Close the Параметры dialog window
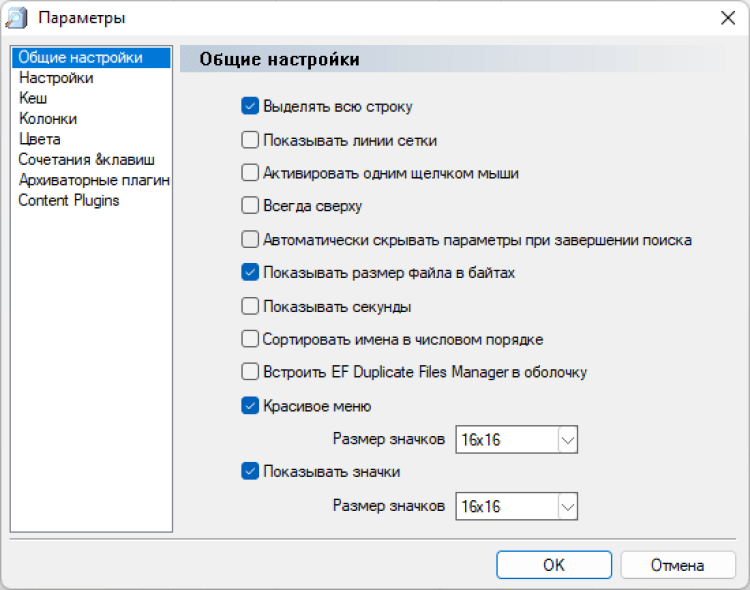This screenshot has height=590, width=750. click(727, 18)
